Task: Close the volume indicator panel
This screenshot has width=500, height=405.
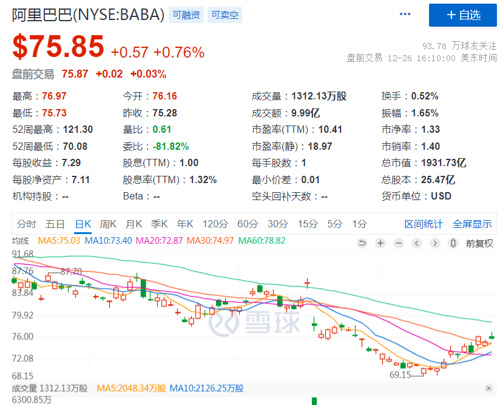Action: pos(489,388)
